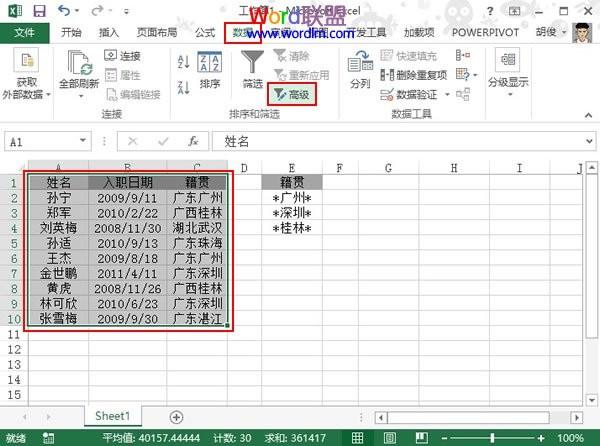Open the user account 胡俊 dropdown
The image size is (600, 446).
point(551,32)
